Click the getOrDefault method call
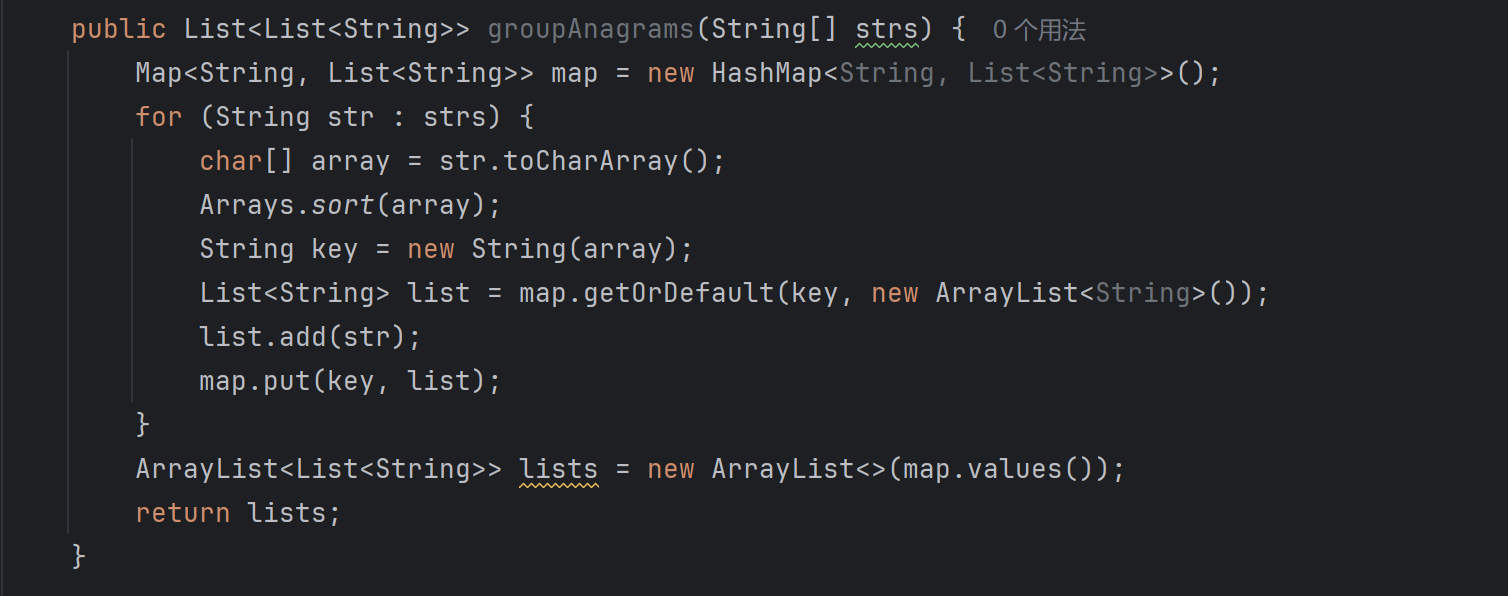1508x596 pixels. (679, 293)
